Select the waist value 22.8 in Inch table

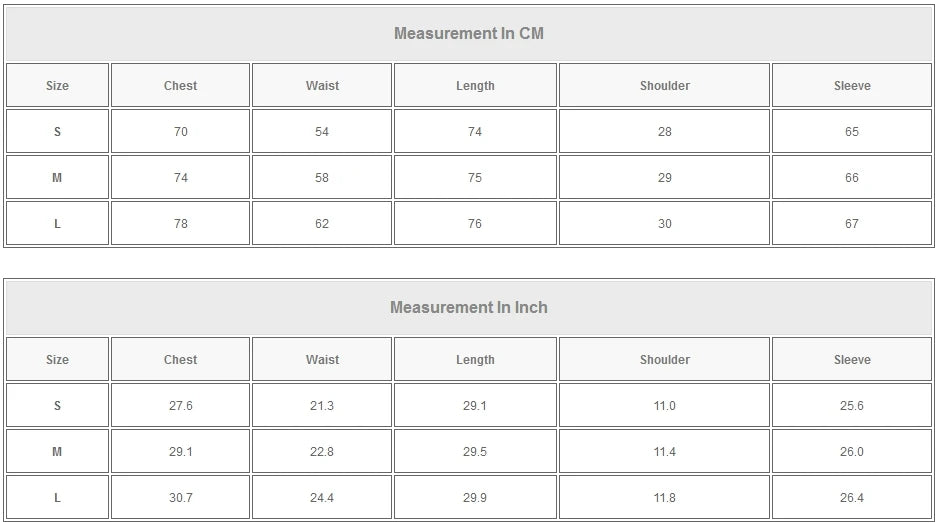tap(322, 452)
